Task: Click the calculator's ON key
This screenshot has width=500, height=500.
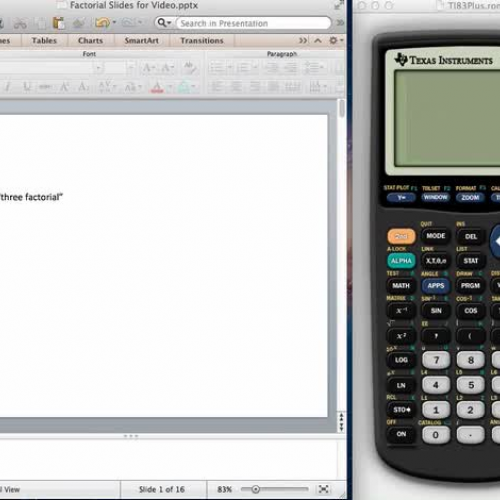Action: coord(401,434)
